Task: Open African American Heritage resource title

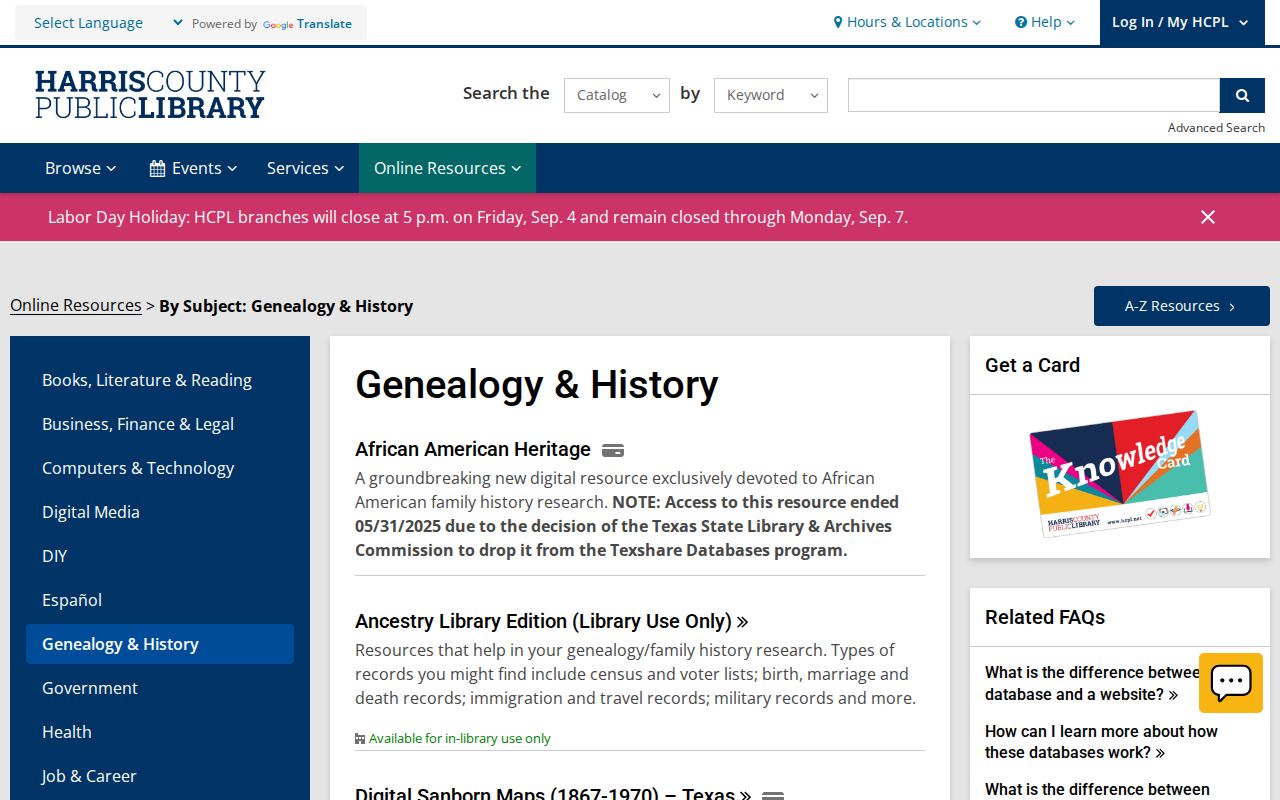Action: click(x=473, y=449)
